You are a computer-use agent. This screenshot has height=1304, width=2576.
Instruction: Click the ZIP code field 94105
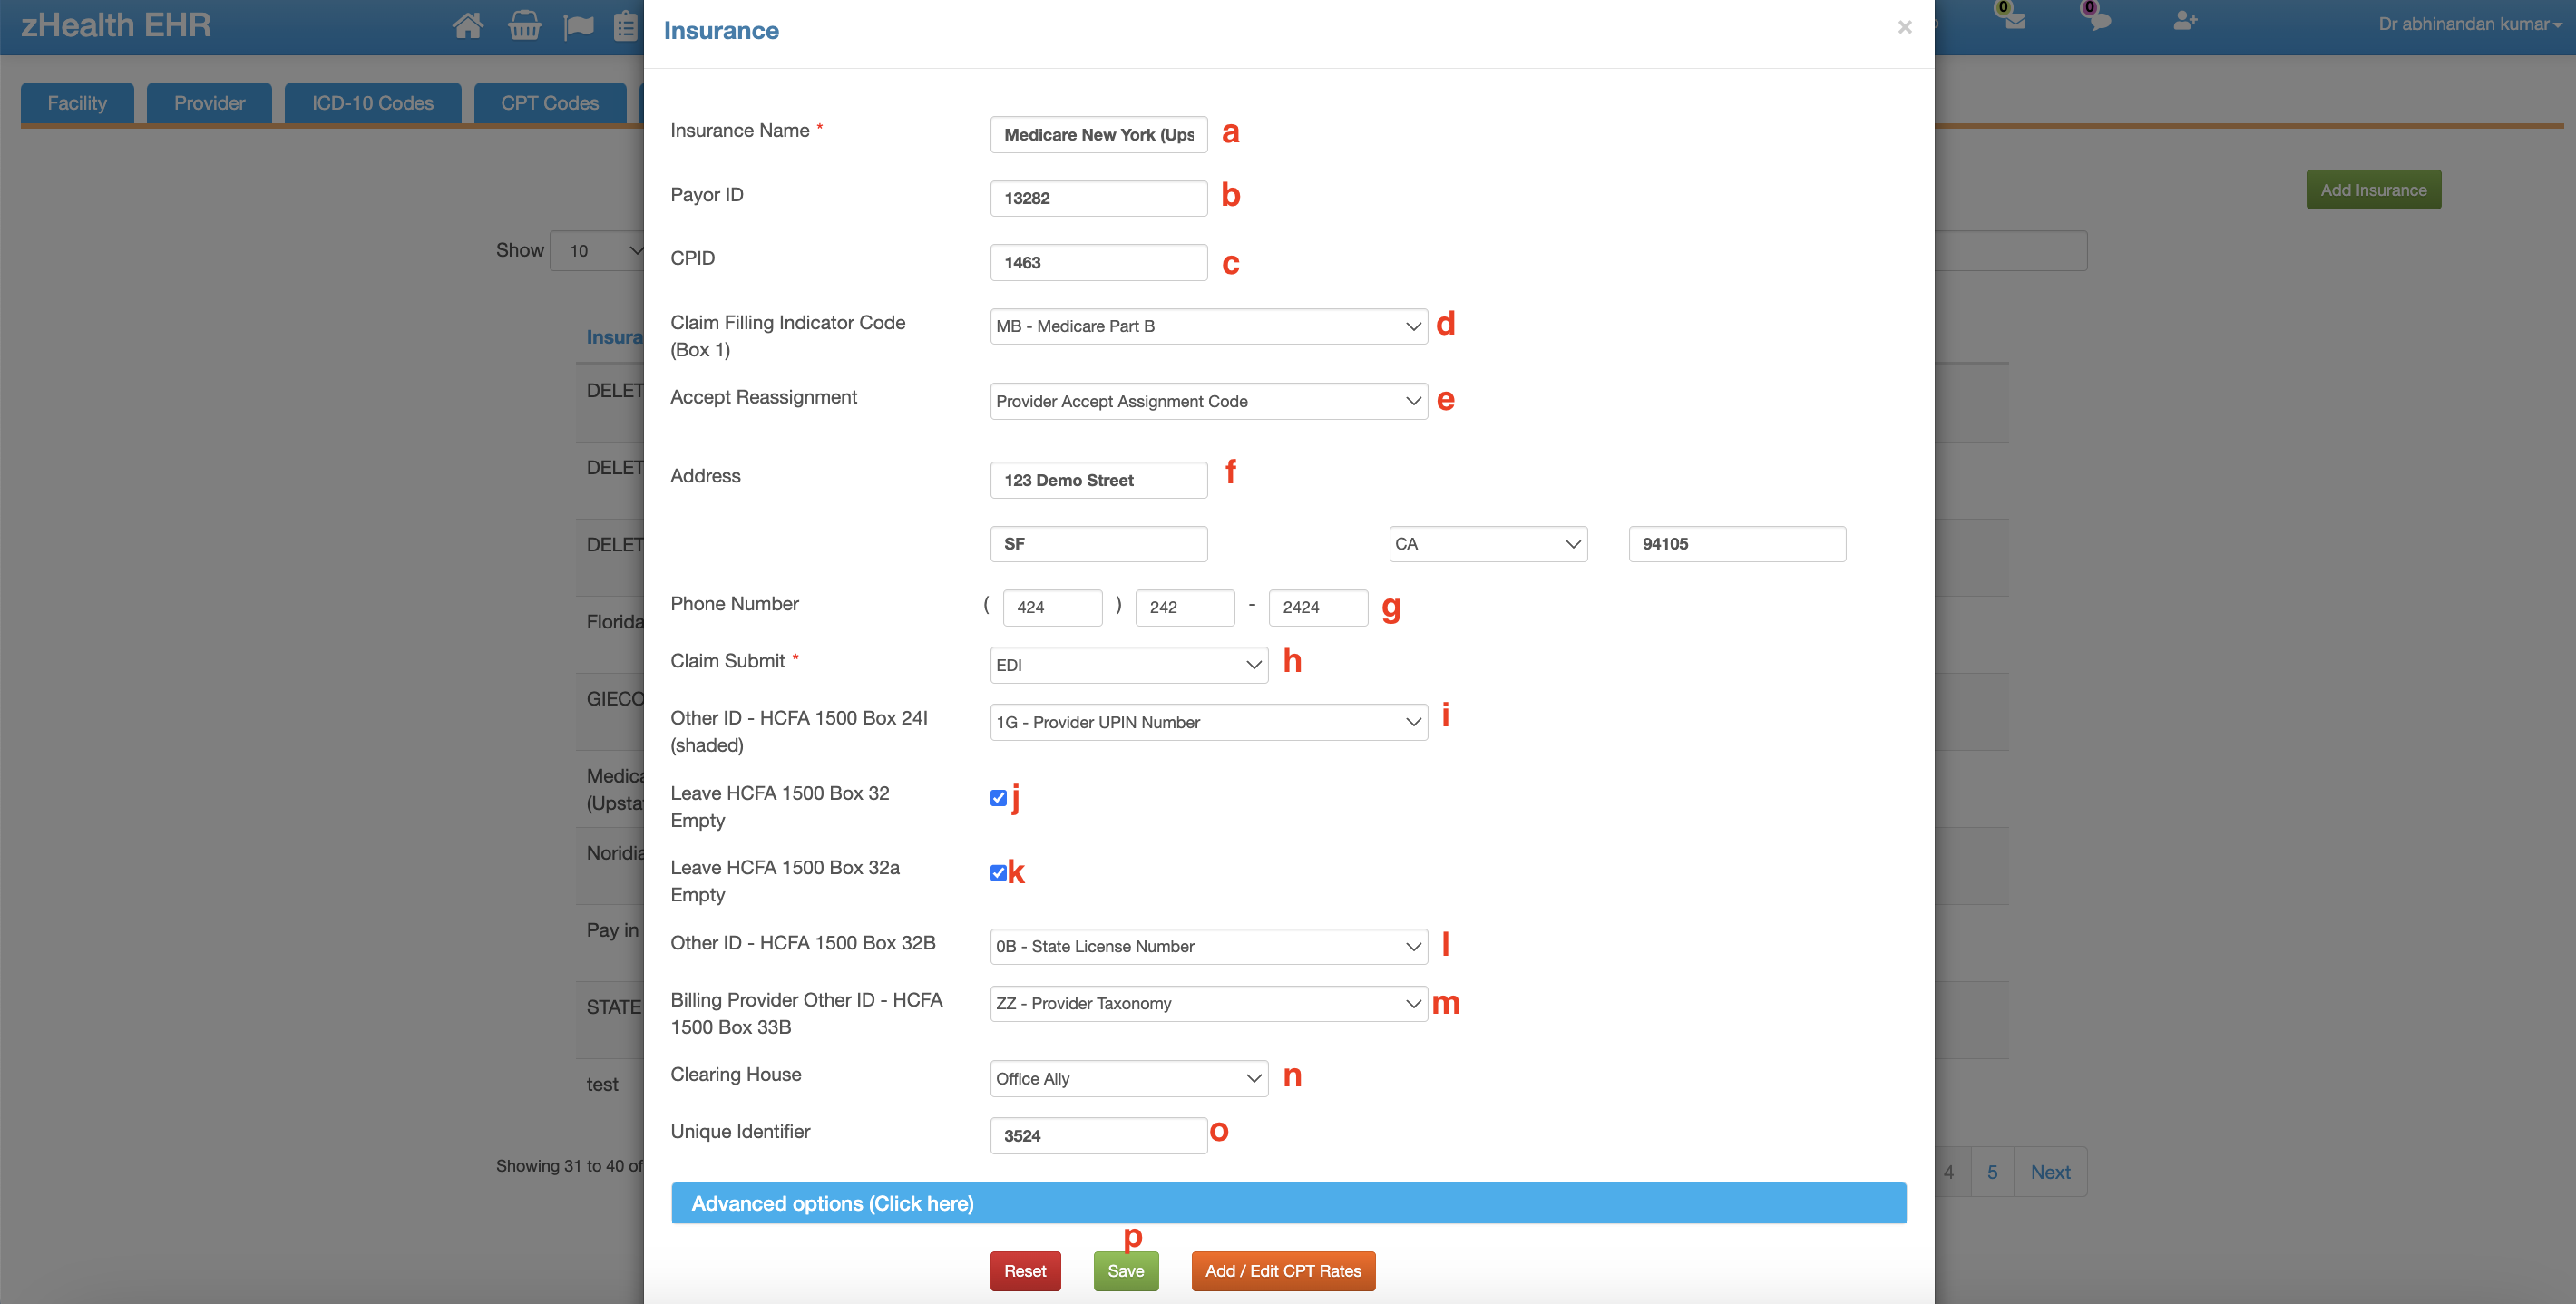[x=1737, y=544]
